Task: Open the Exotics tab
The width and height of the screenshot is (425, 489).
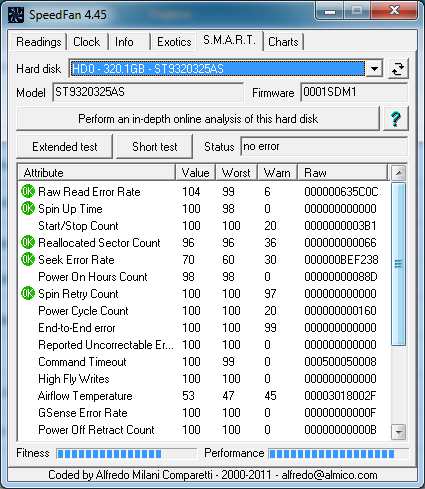Action: 174,42
